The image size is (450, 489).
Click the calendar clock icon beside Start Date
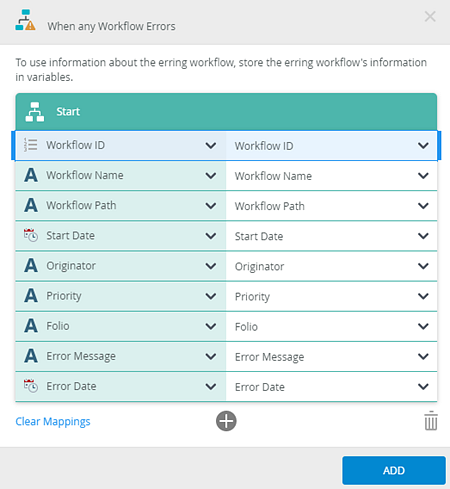click(x=31, y=235)
